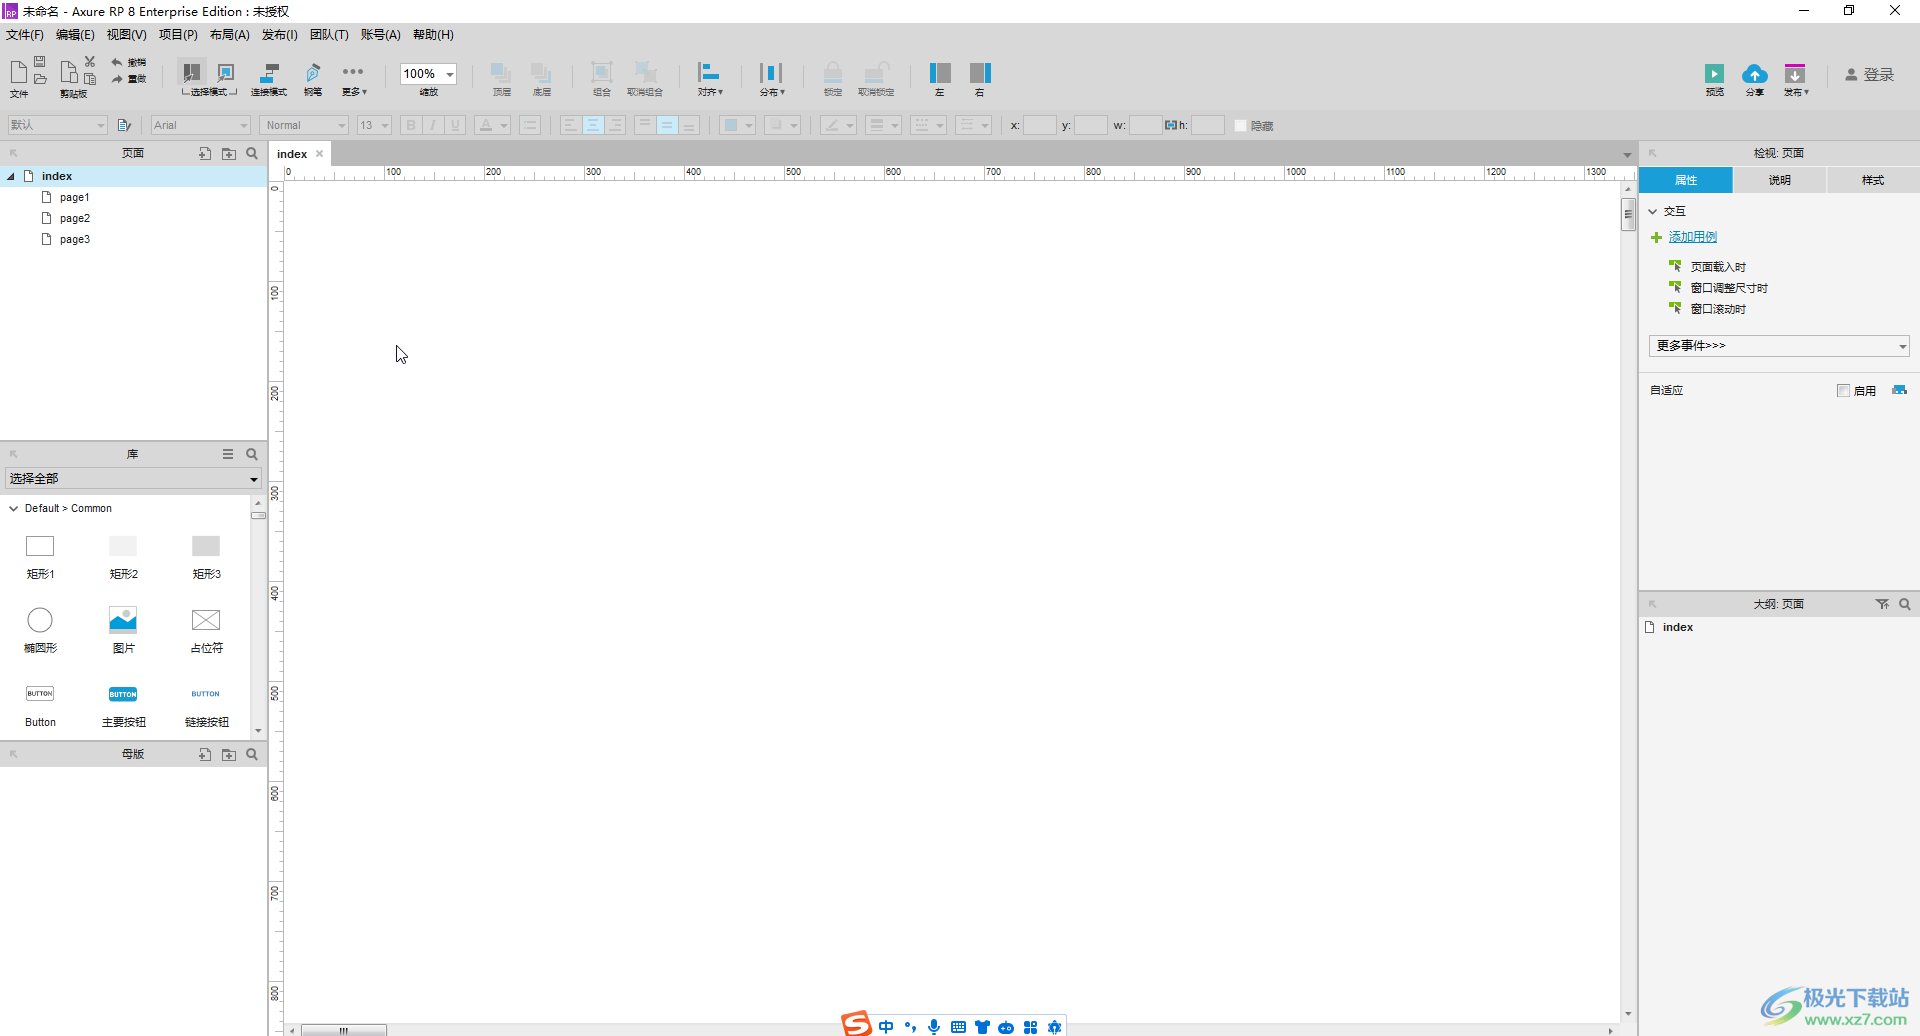Switch to the Style tab (样式)
The height and width of the screenshot is (1036, 1920).
click(x=1872, y=180)
